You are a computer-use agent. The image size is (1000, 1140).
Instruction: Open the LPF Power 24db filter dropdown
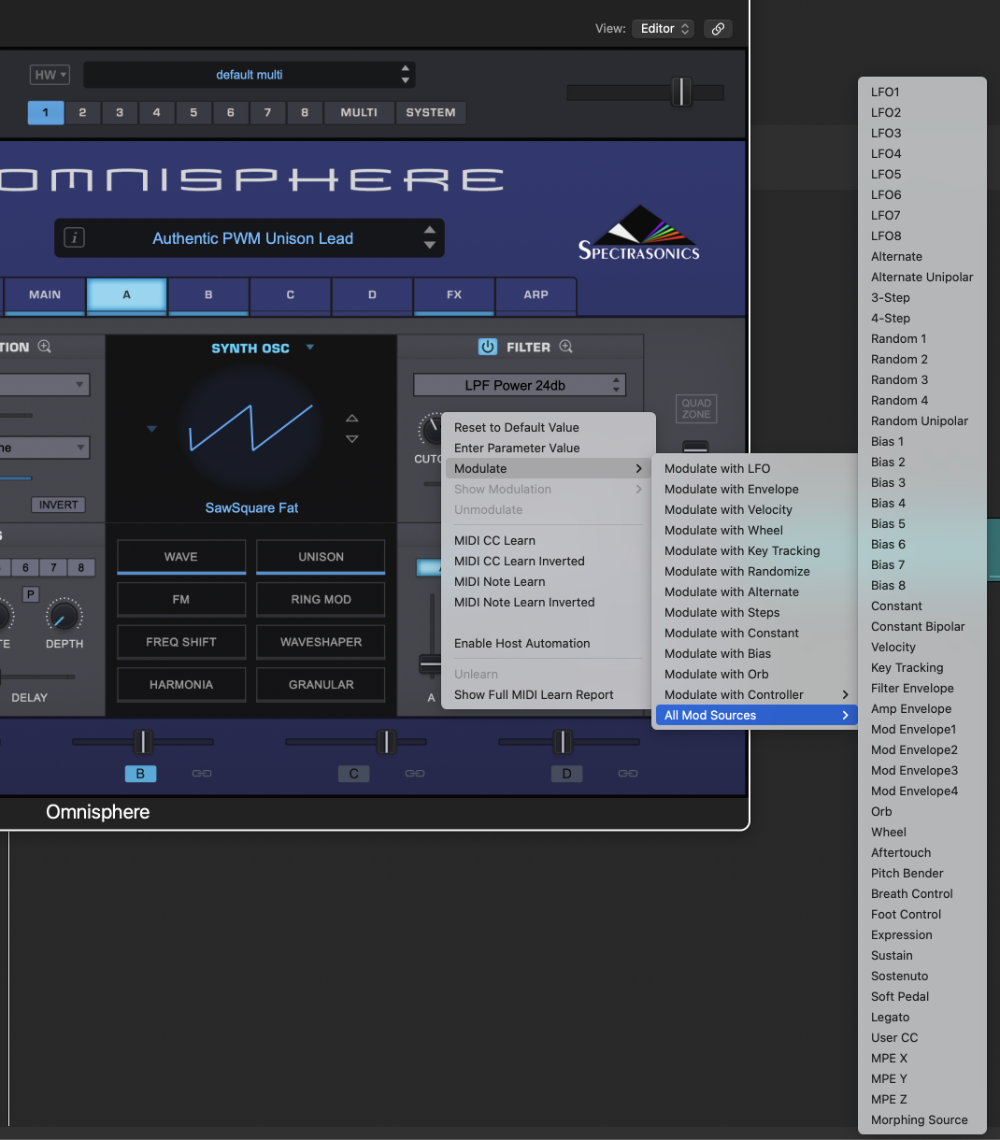(x=519, y=385)
